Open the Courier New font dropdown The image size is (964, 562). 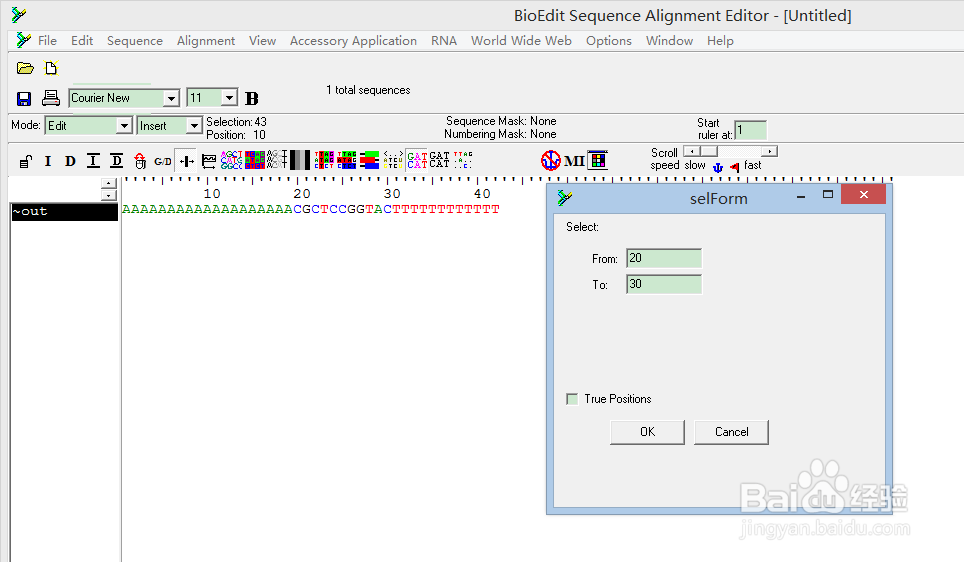pos(171,98)
